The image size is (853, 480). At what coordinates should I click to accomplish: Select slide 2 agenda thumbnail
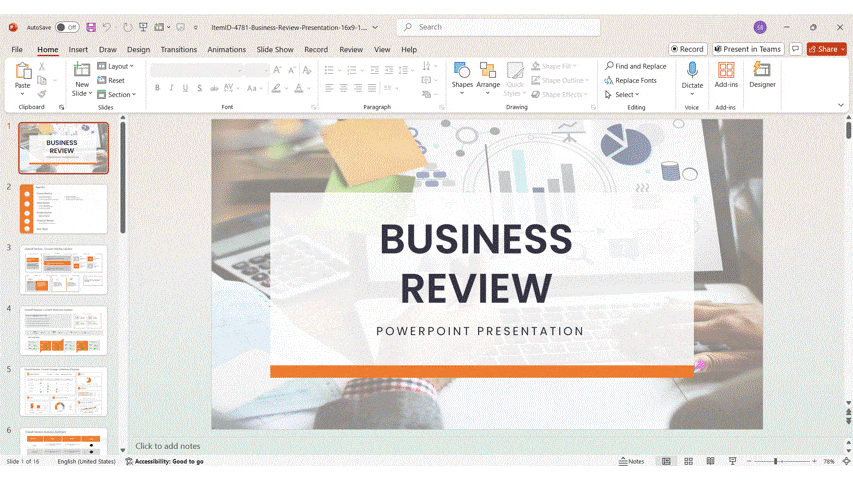pyautogui.click(x=64, y=209)
